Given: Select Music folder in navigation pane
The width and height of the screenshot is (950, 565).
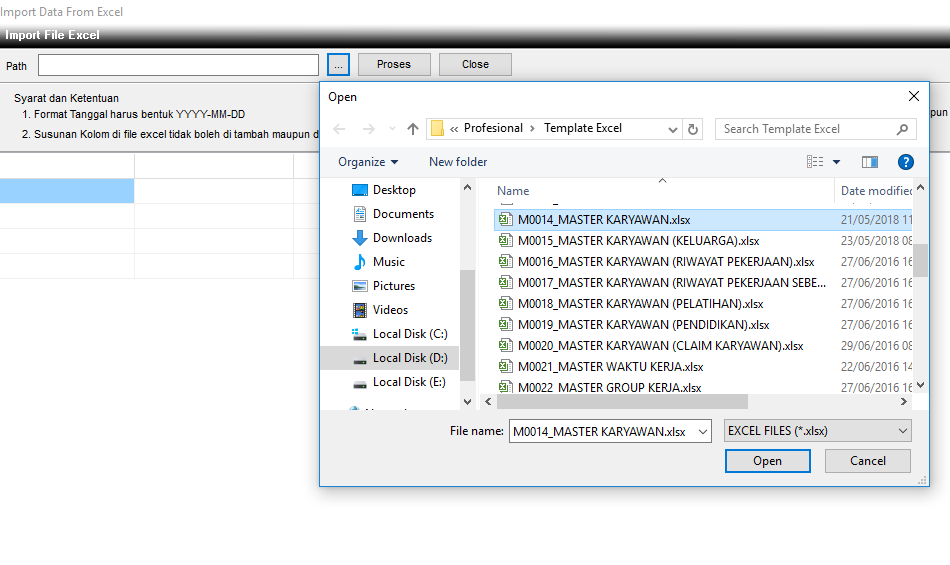Looking at the screenshot, I should [x=388, y=262].
